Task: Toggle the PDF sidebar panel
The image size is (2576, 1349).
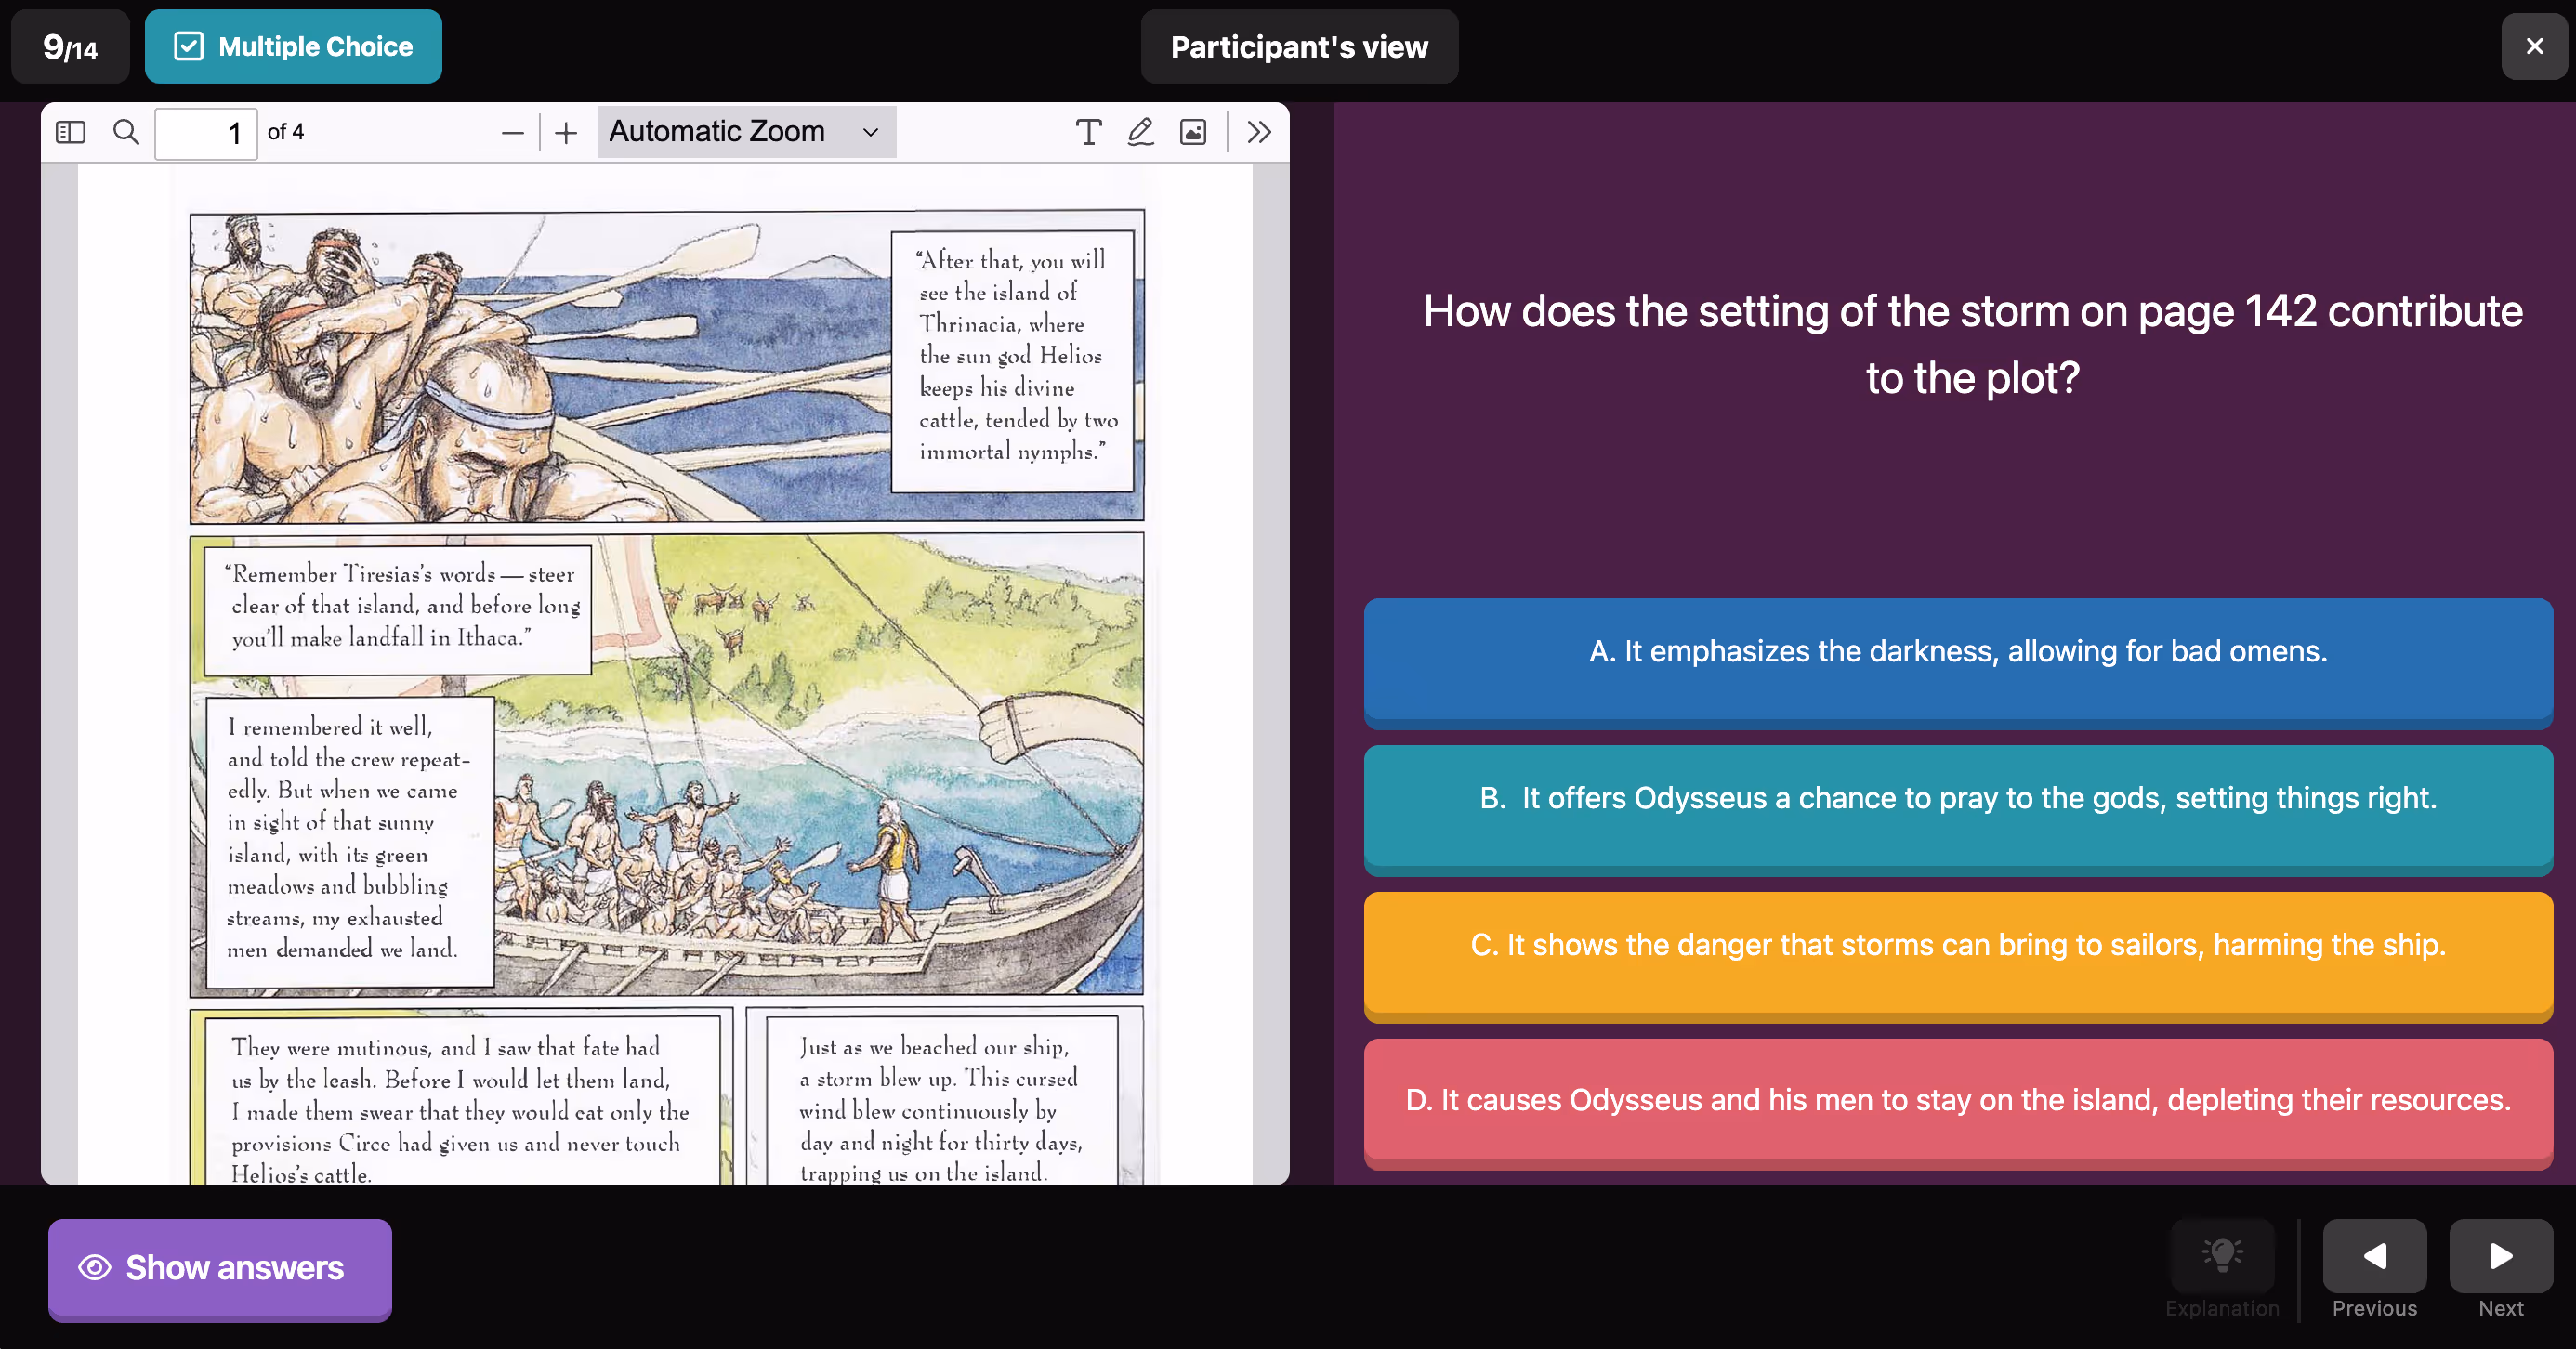Action: point(70,132)
